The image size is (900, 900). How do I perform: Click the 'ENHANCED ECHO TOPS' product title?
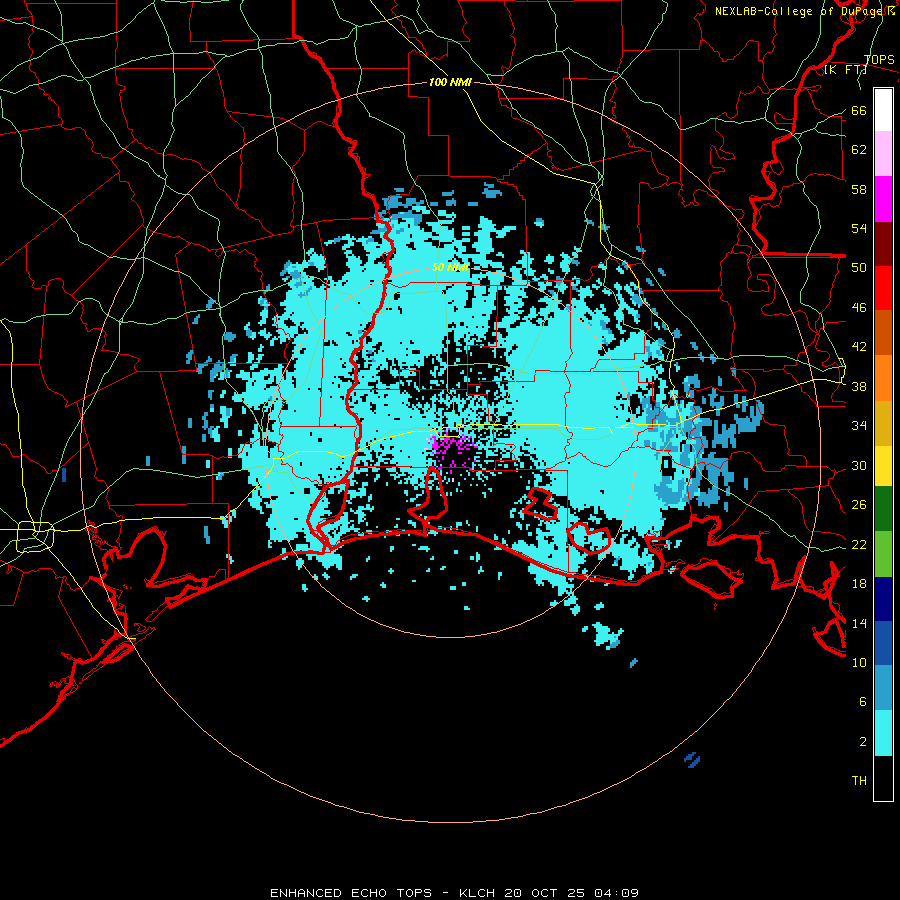pyautogui.click(x=351, y=893)
